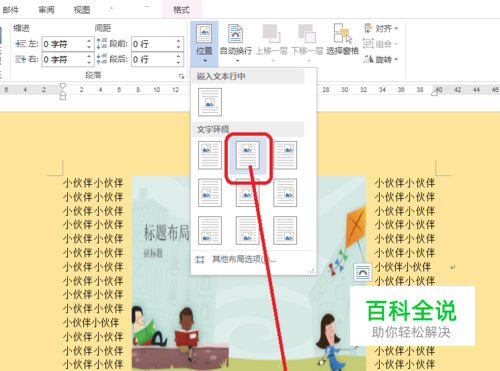Select the inline with text position option

[210, 102]
